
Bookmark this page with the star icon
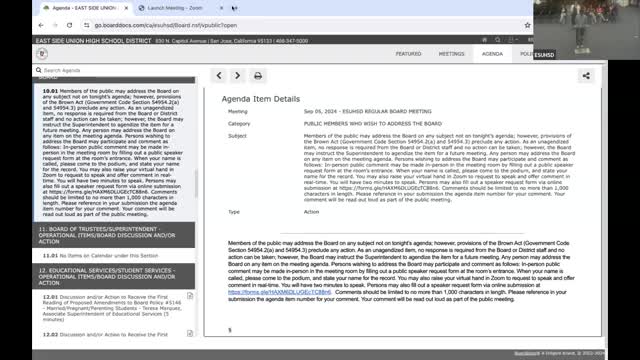tap(527, 25)
